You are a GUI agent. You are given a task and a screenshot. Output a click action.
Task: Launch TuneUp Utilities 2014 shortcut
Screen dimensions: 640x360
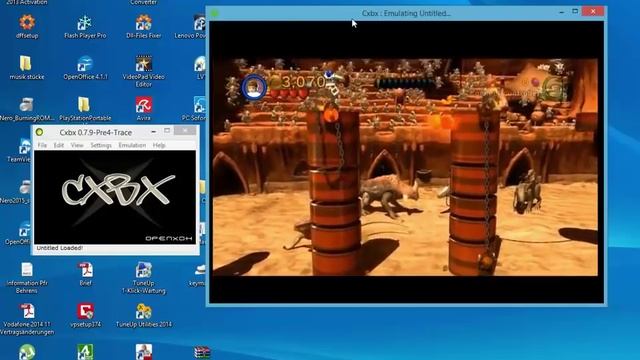(x=144, y=315)
